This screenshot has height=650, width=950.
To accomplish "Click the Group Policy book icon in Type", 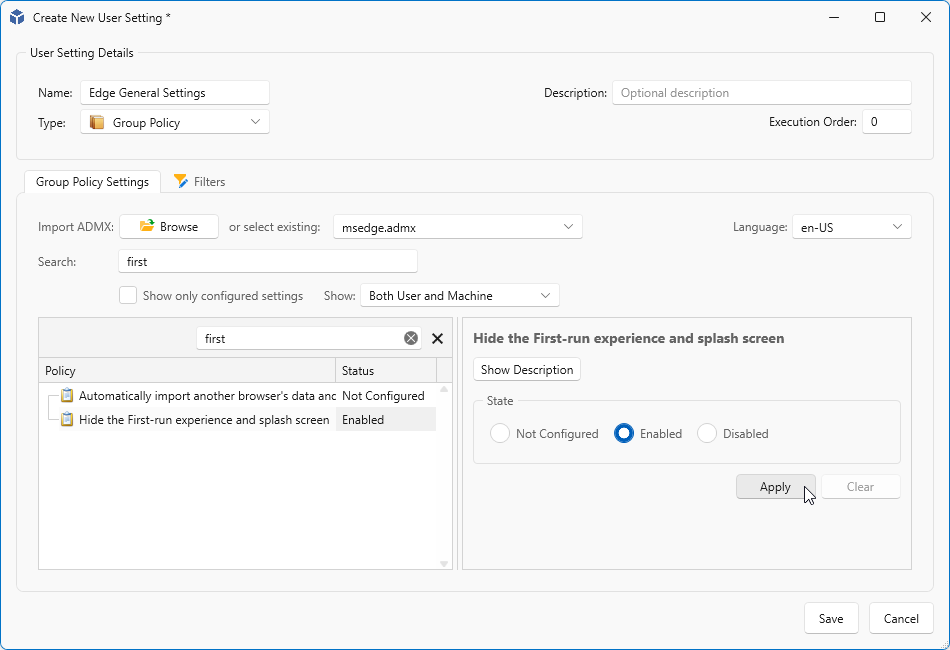I will pyautogui.click(x=97, y=122).
